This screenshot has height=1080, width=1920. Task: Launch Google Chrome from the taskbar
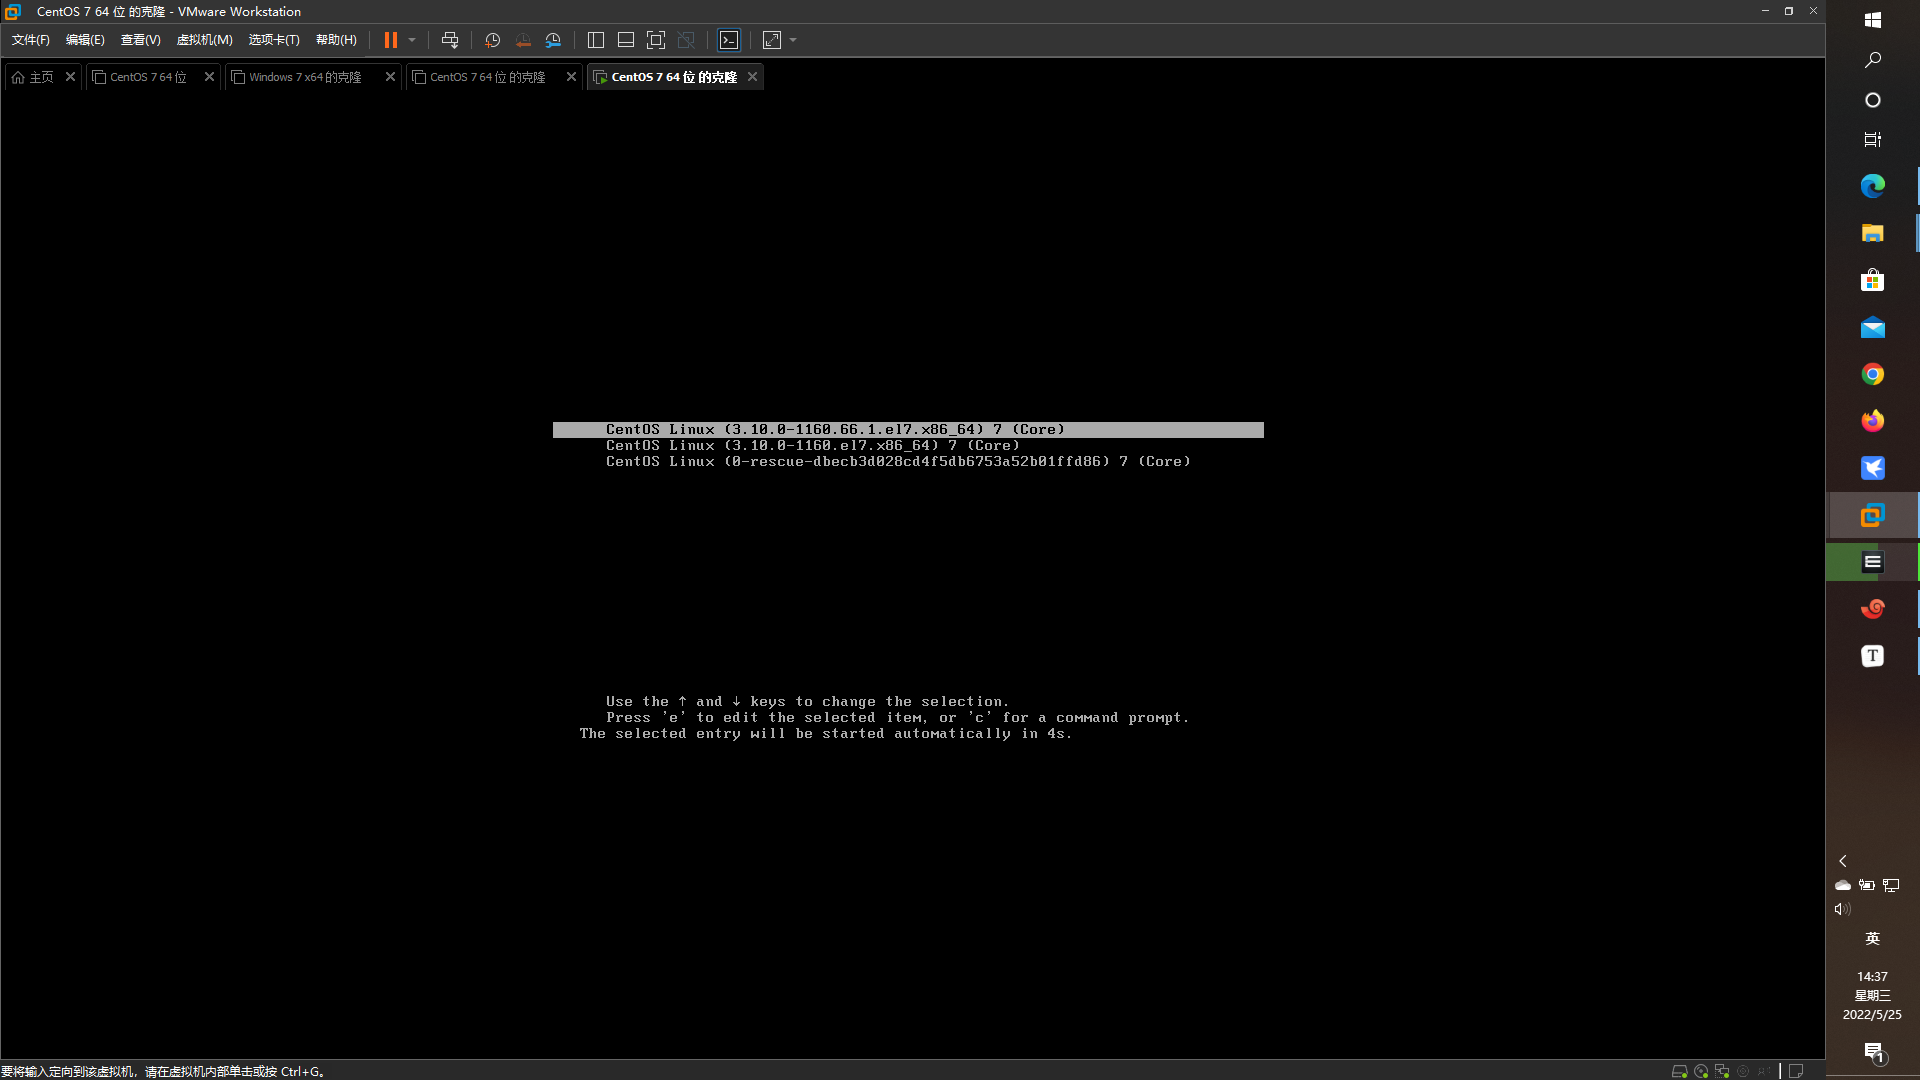[x=1873, y=374]
